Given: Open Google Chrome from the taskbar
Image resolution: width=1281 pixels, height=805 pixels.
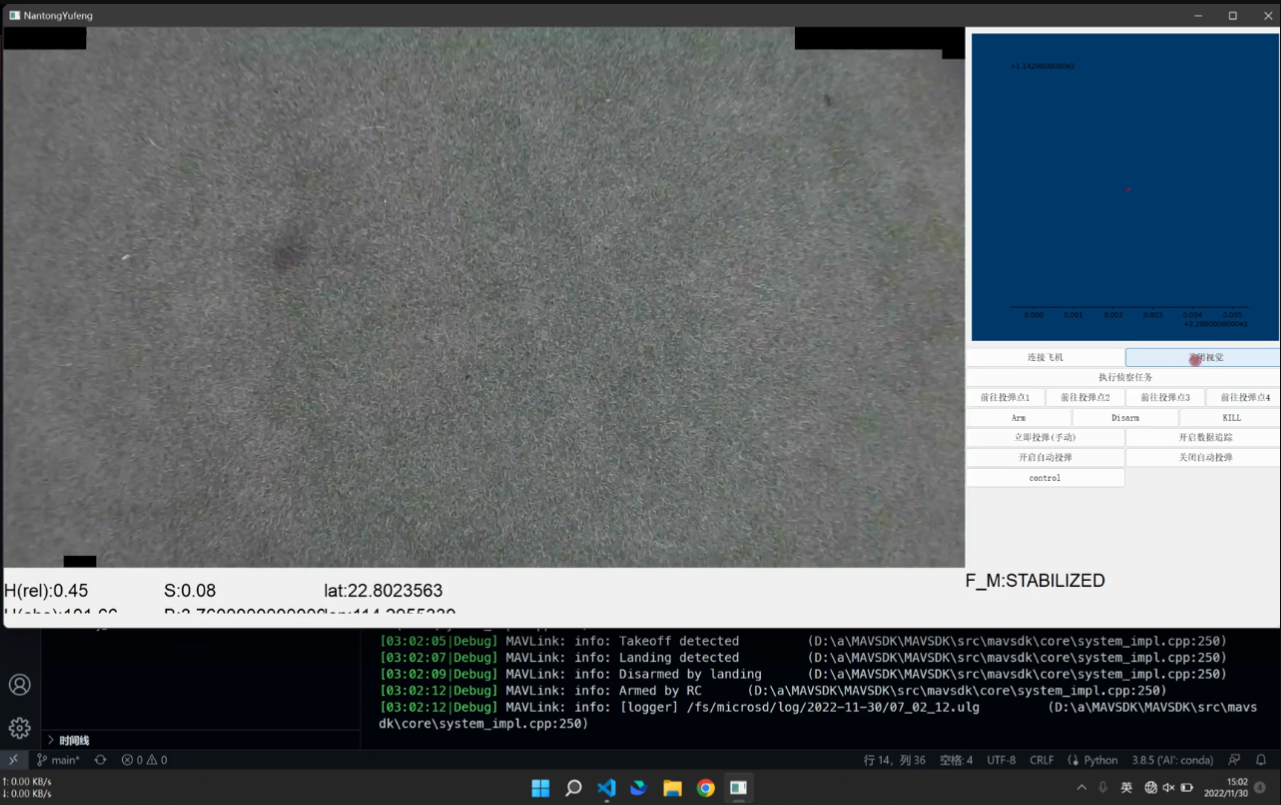Looking at the screenshot, I should pos(705,788).
